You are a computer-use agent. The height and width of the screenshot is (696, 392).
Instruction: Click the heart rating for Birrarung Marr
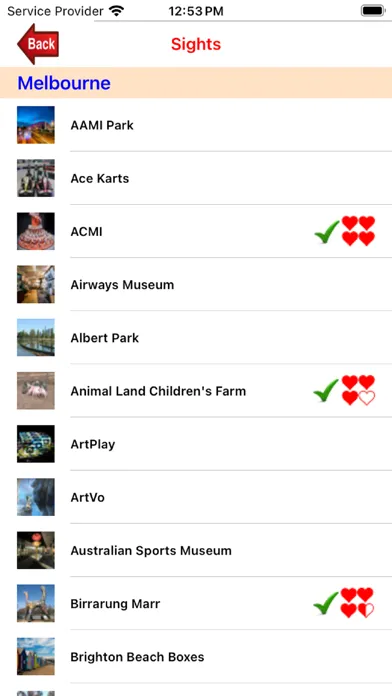(x=357, y=603)
